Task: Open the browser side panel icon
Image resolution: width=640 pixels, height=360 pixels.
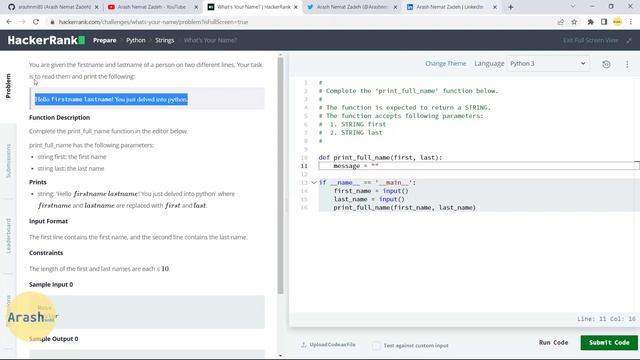Action: coord(604,22)
